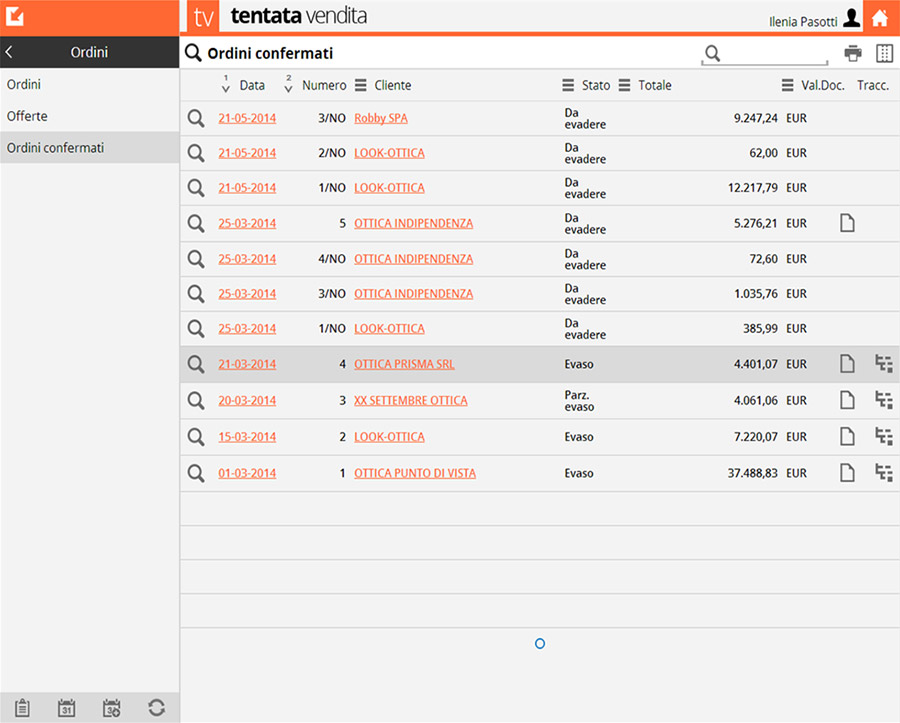Open document icon for OTTICA PRISMA SRL order
The image size is (900, 723).
click(x=847, y=364)
